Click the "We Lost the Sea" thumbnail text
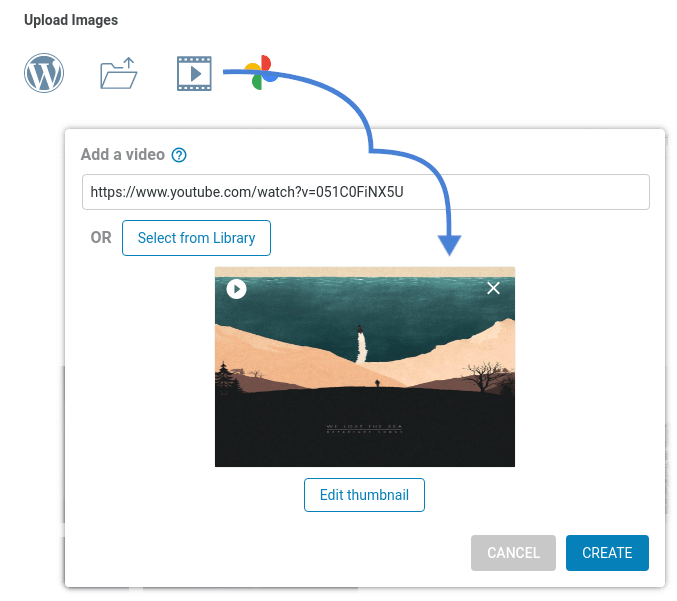Viewport: 677px width, 601px height. pyautogui.click(x=364, y=428)
